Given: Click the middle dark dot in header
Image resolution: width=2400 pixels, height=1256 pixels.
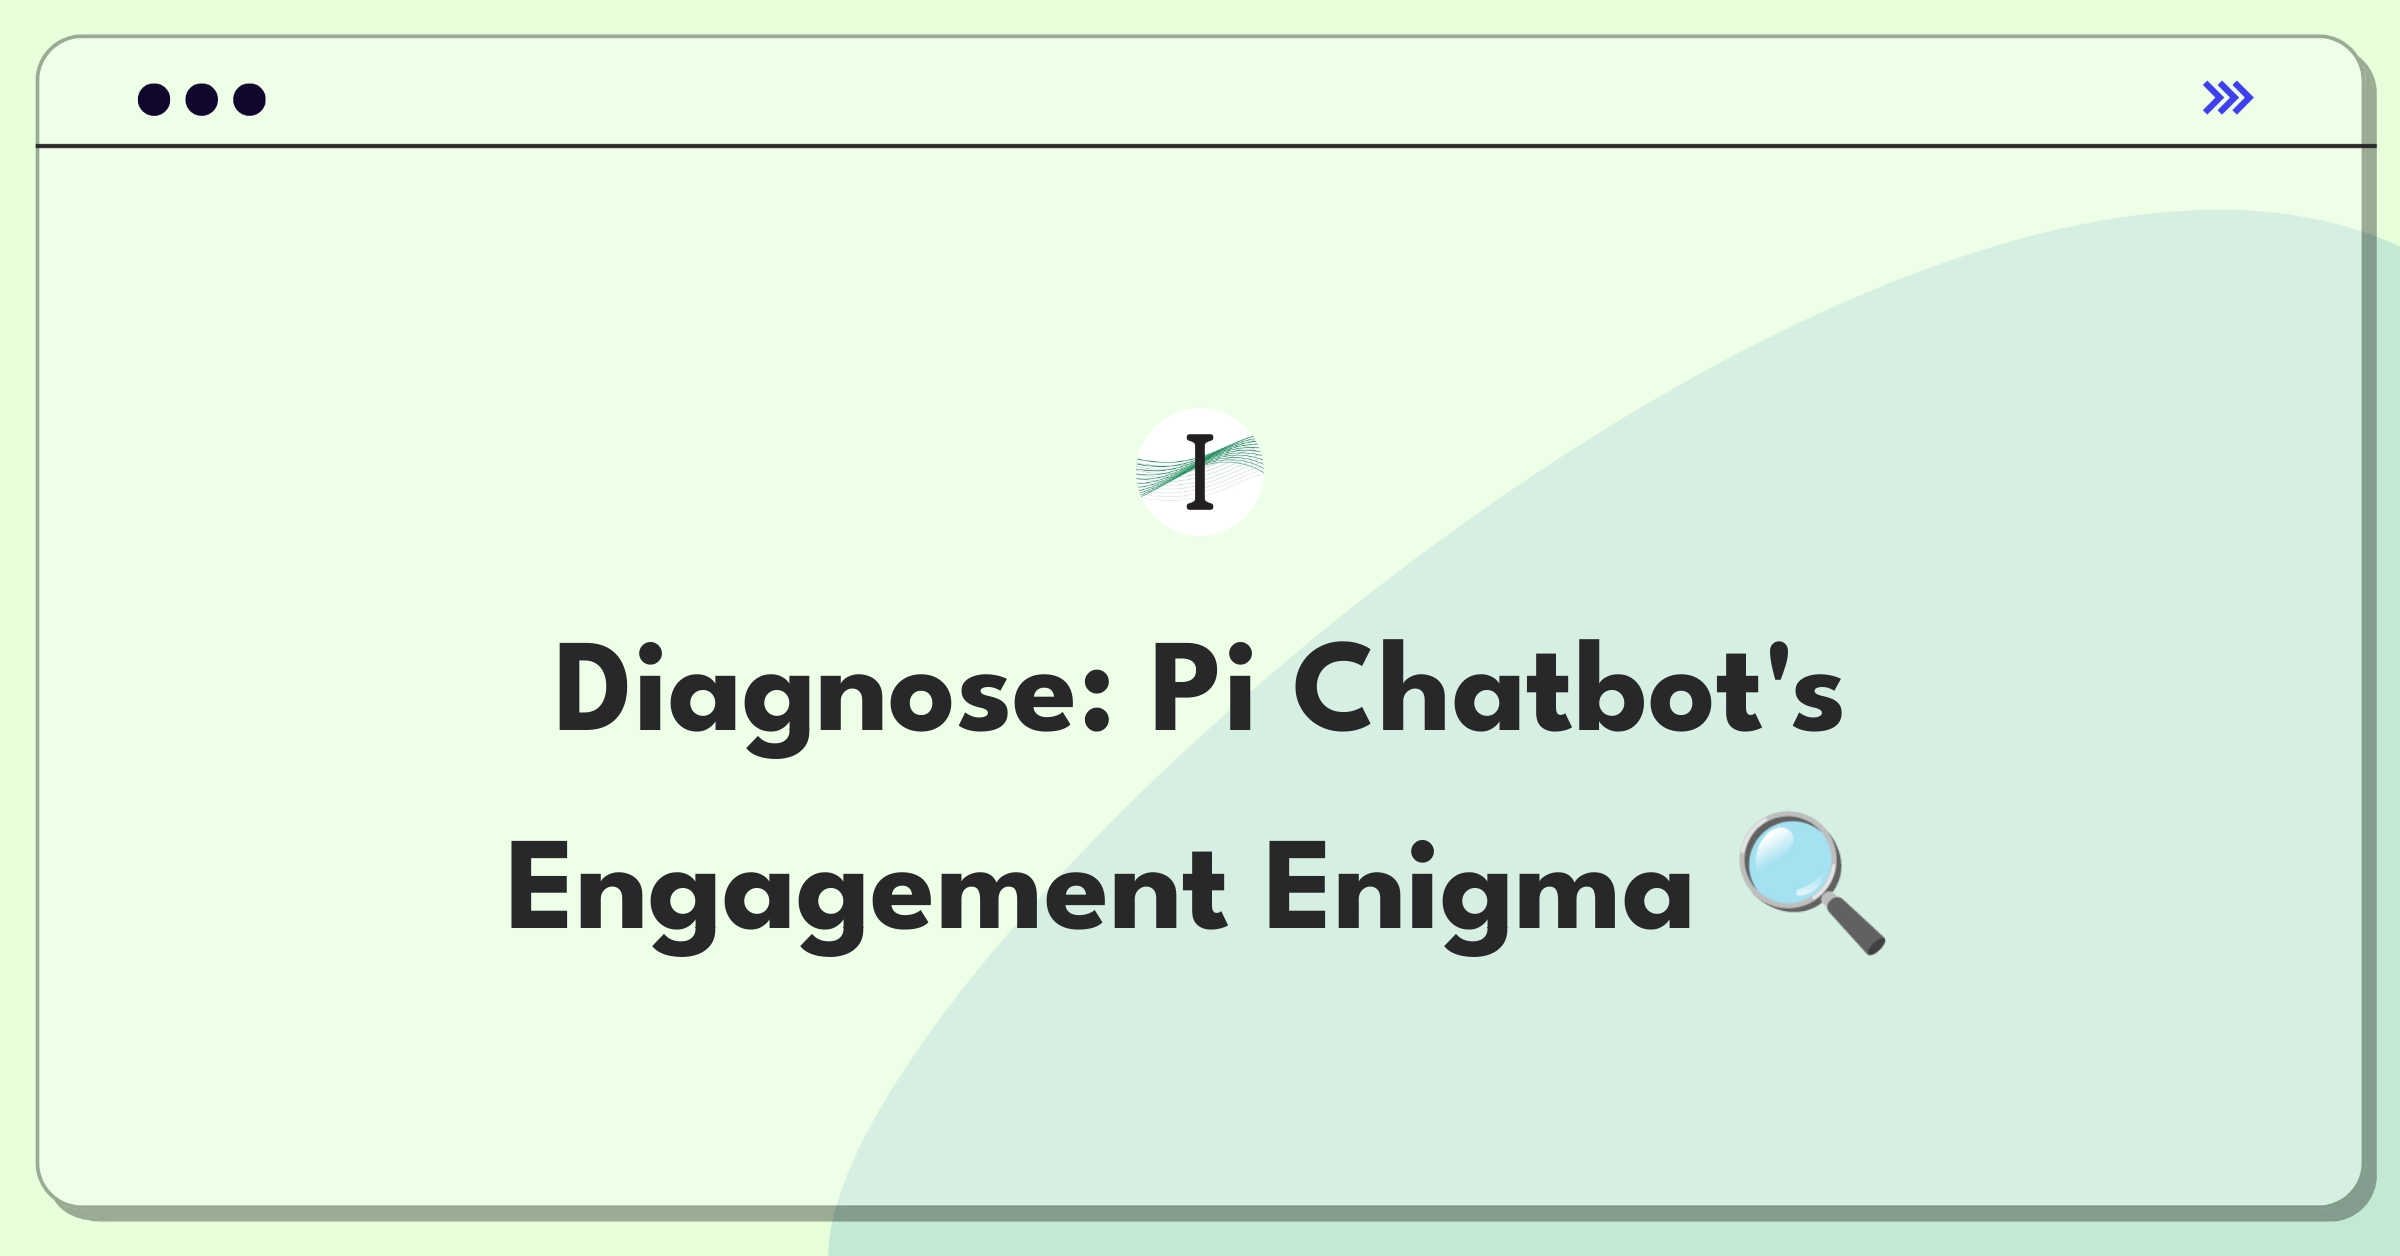Looking at the screenshot, I should (x=202, y=99).
